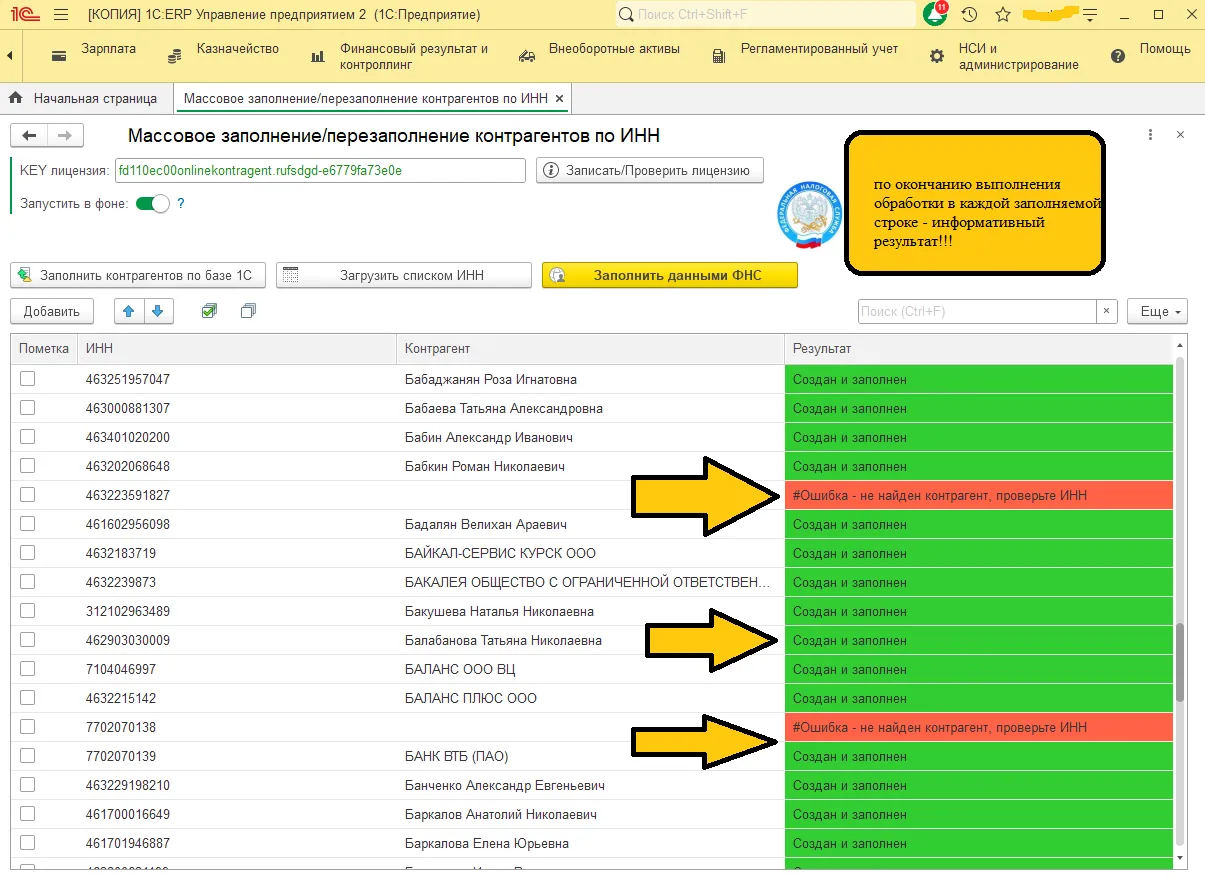Click the KEY лицензия input field
The height and width of the screenshot is (879, 1205).
coord(320,170)
